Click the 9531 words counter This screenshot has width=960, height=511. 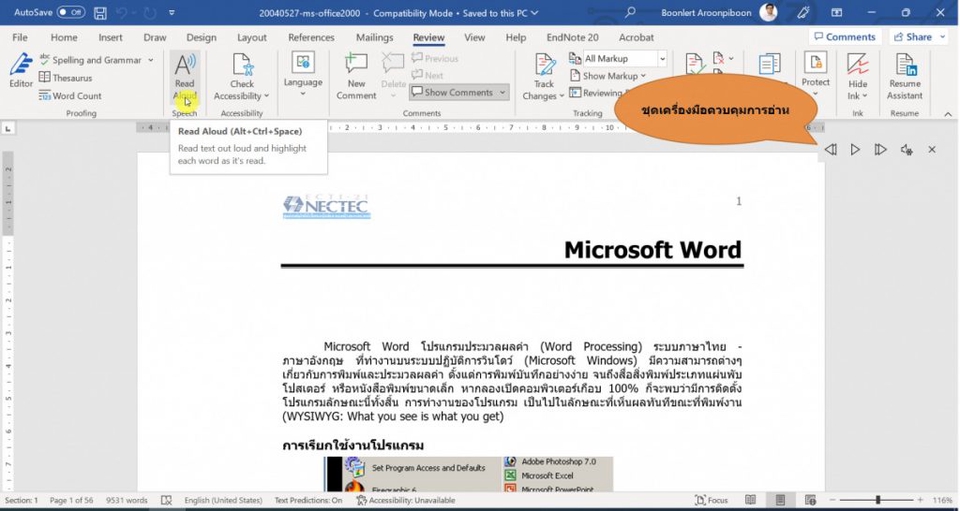pos(127,500)
